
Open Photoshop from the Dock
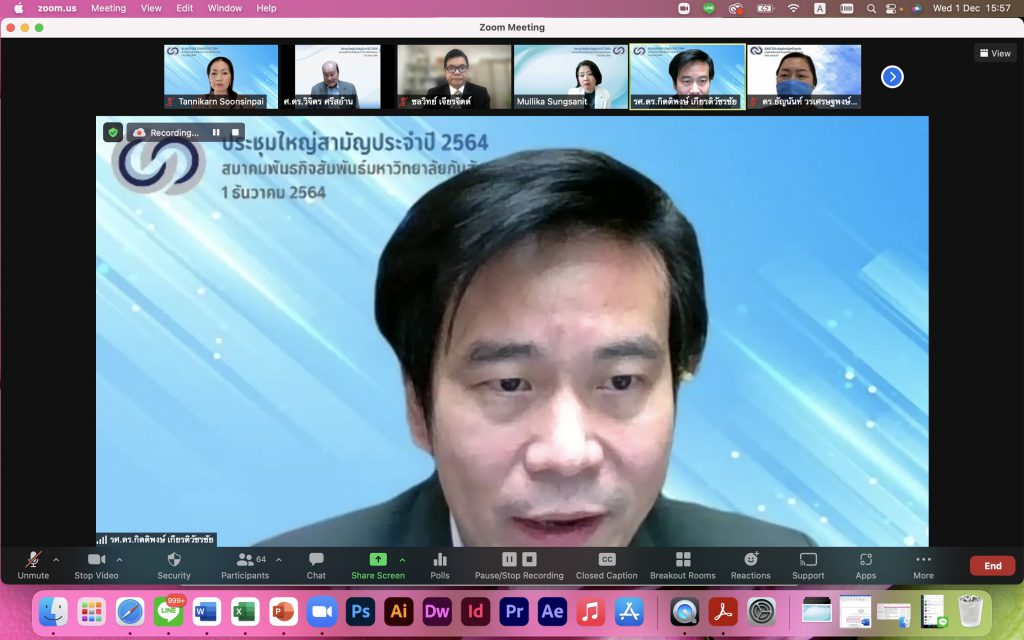pyautogui.click(x=360, y=612)
